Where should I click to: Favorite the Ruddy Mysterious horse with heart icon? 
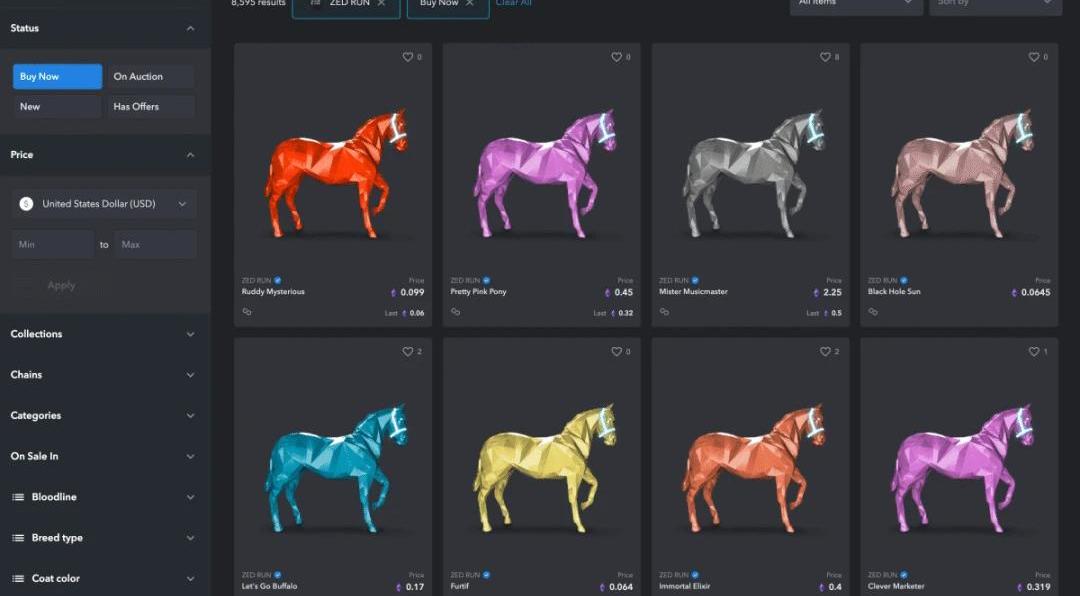(x=408, y=57)
